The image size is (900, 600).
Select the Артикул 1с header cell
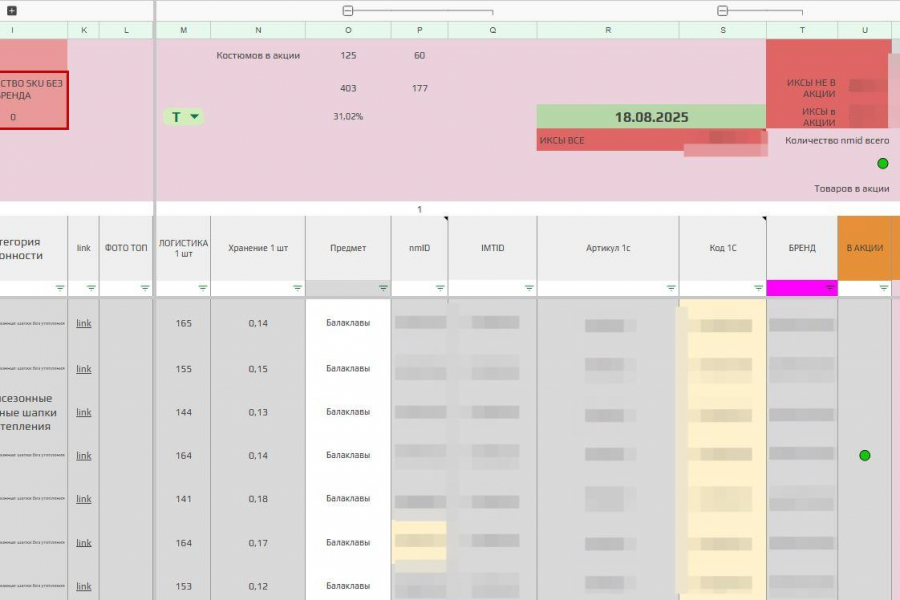point(608,248)
